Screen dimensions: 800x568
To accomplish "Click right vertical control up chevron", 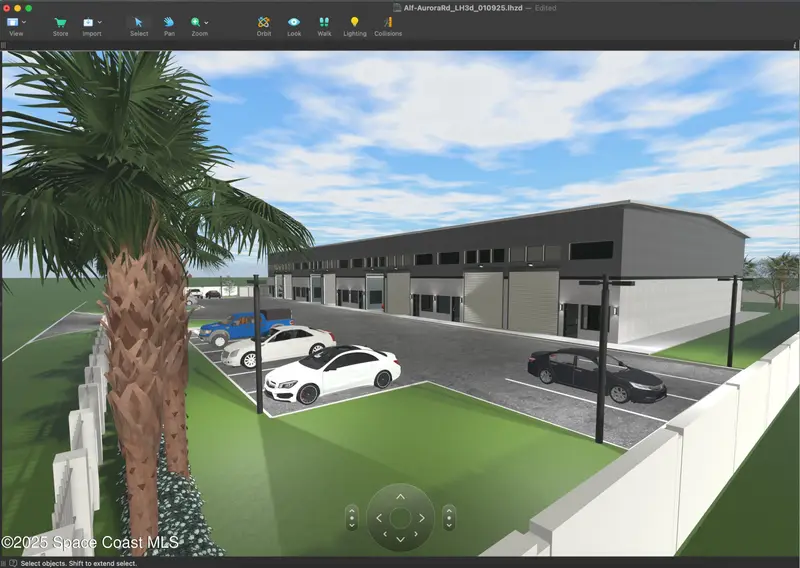I will pyautogui.click(x=449, y=510).
